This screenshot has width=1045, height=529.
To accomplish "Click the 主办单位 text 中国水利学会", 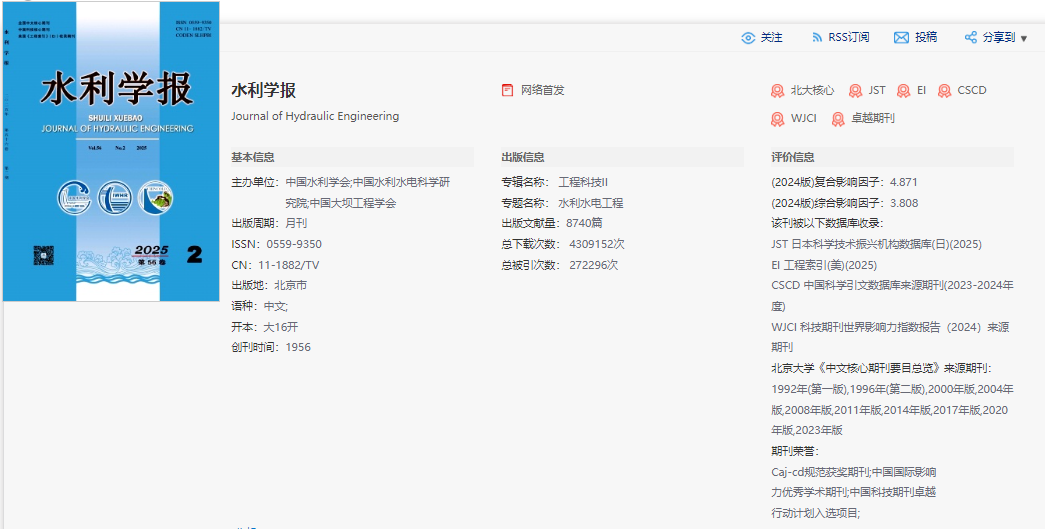I will click(318, 182).
